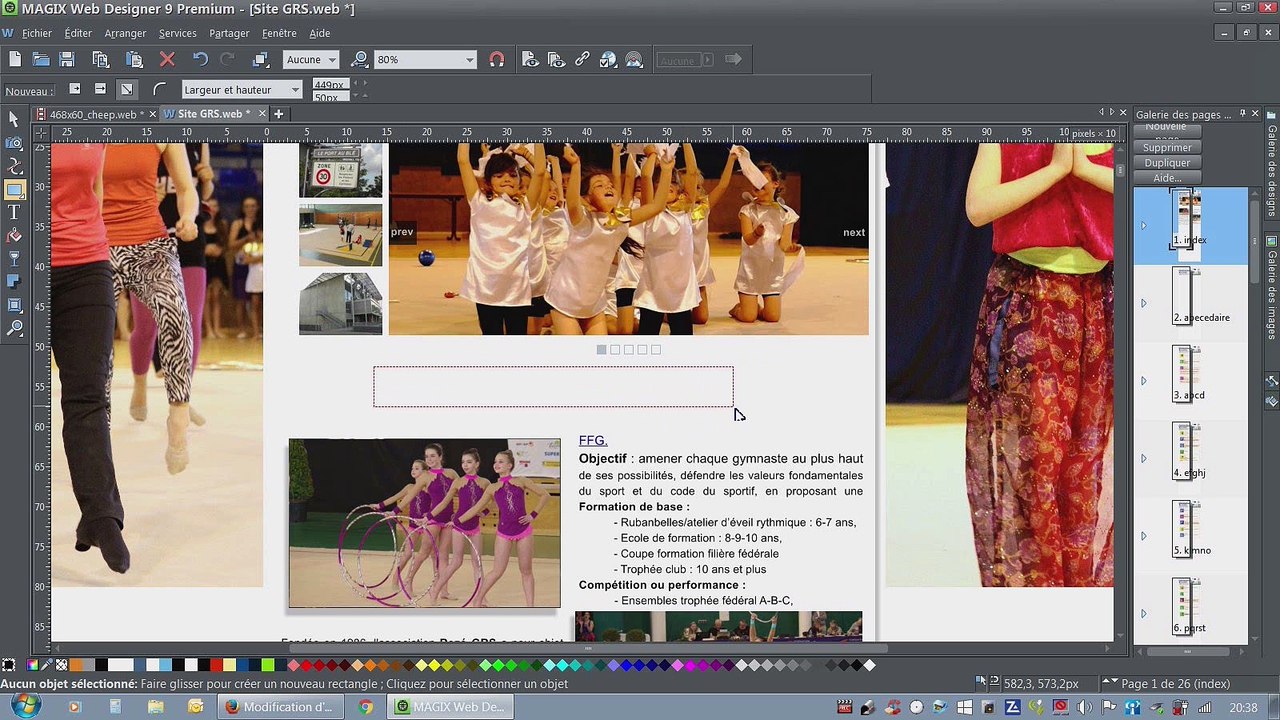Viewport: 1280px width, 720px height.
Task: Open the 80% zoom level dropdown
Action: point(425,60)
